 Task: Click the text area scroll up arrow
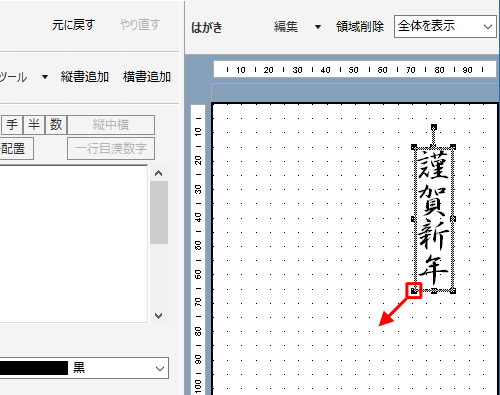tap(159, 173)
